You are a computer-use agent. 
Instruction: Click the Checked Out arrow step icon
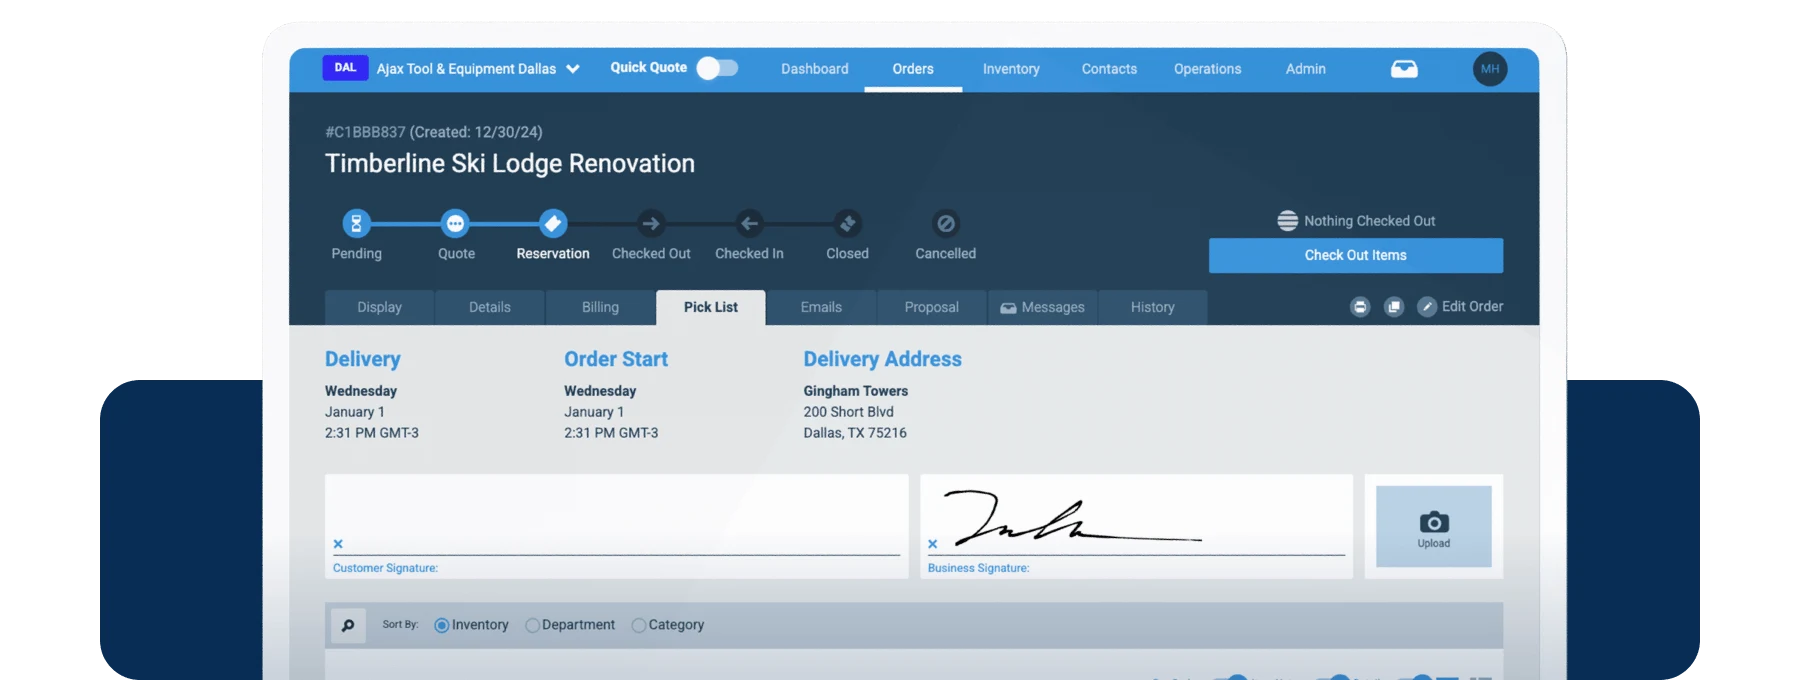[x=651, y=223]
